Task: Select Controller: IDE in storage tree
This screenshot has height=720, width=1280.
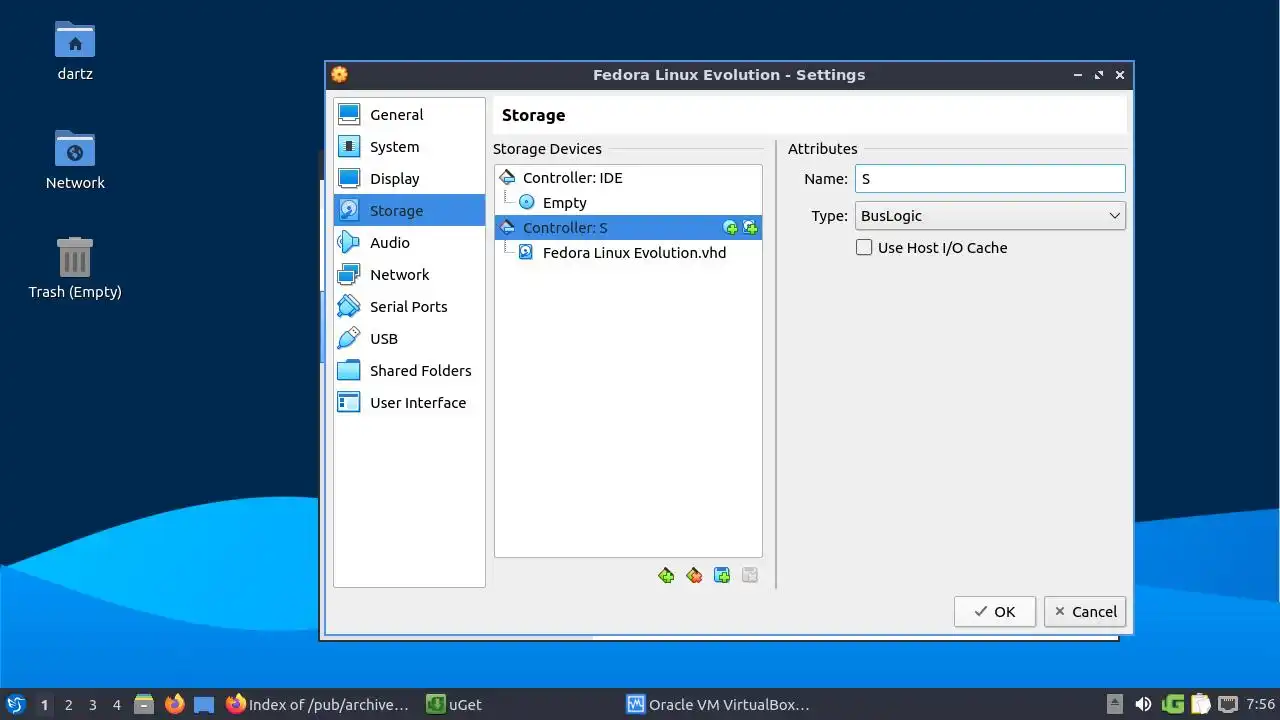Action: point(628,178)
